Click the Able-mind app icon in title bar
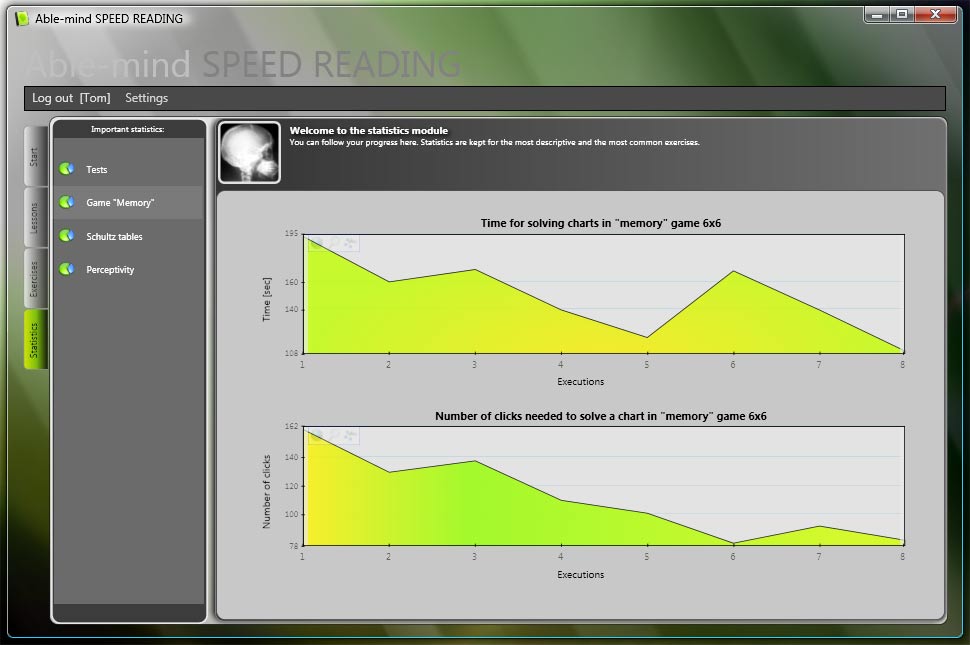Viewport: 970px width, 645px height. point(22,19)
